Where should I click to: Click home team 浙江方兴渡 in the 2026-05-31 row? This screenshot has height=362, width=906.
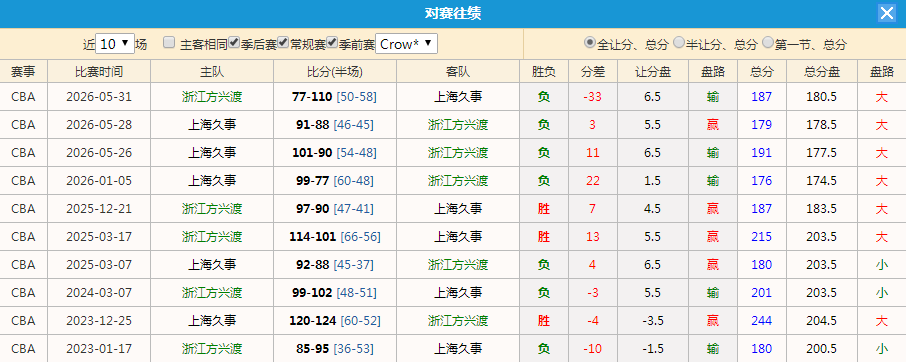pos(212,96)
